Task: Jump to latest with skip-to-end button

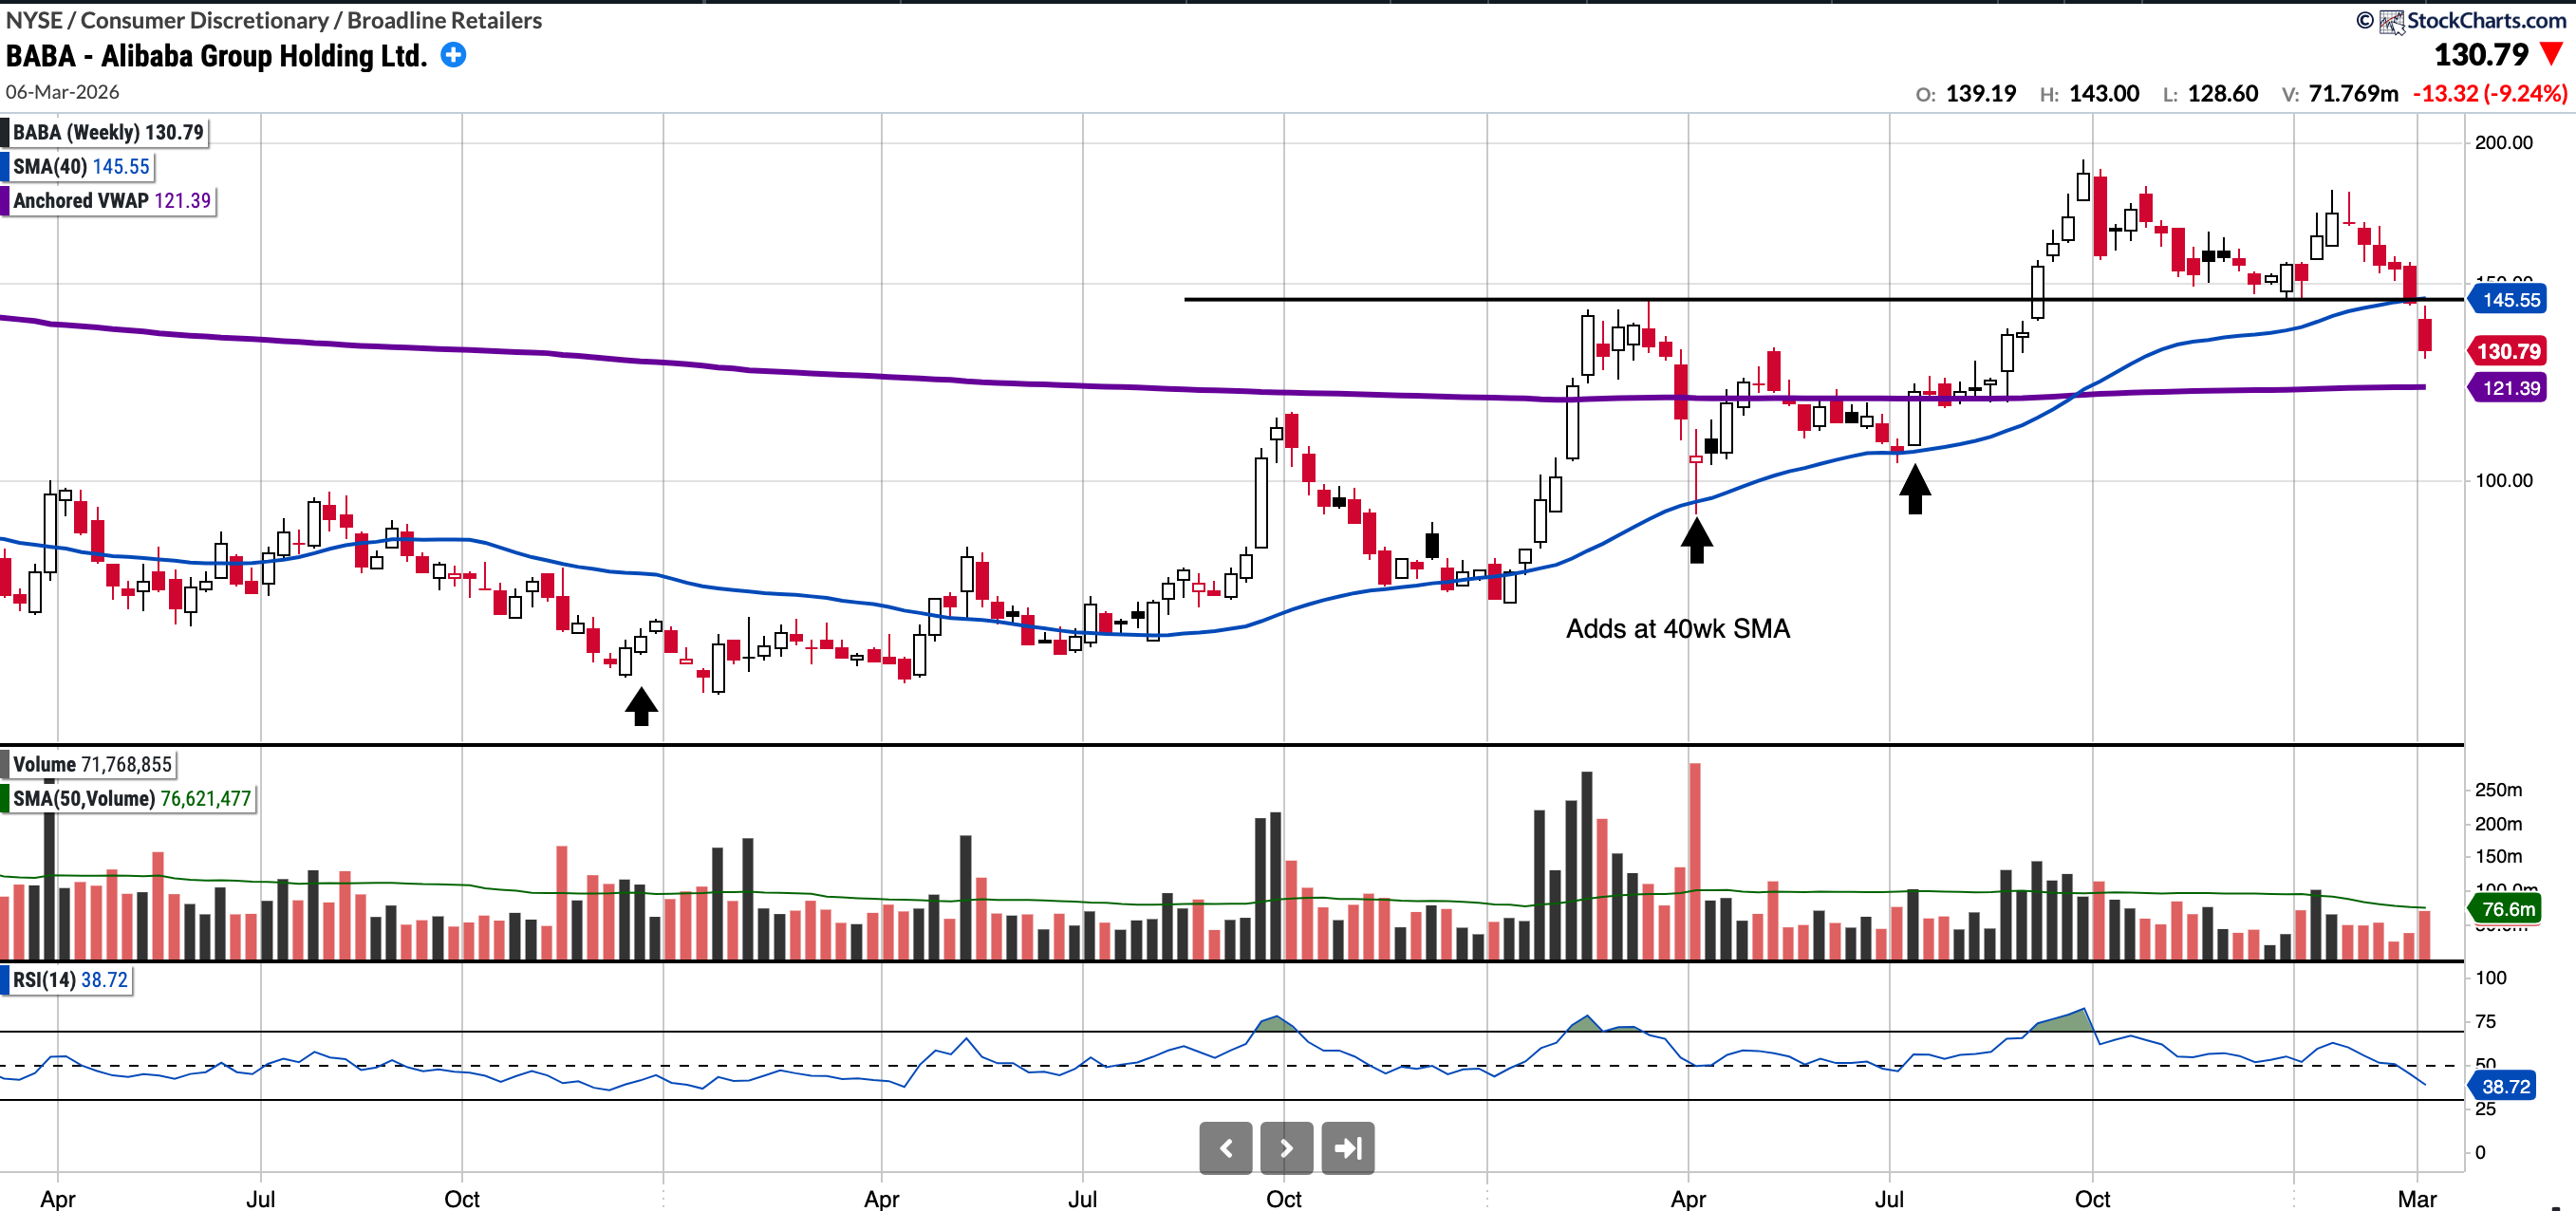Action: click(x=1347, y=1147)
